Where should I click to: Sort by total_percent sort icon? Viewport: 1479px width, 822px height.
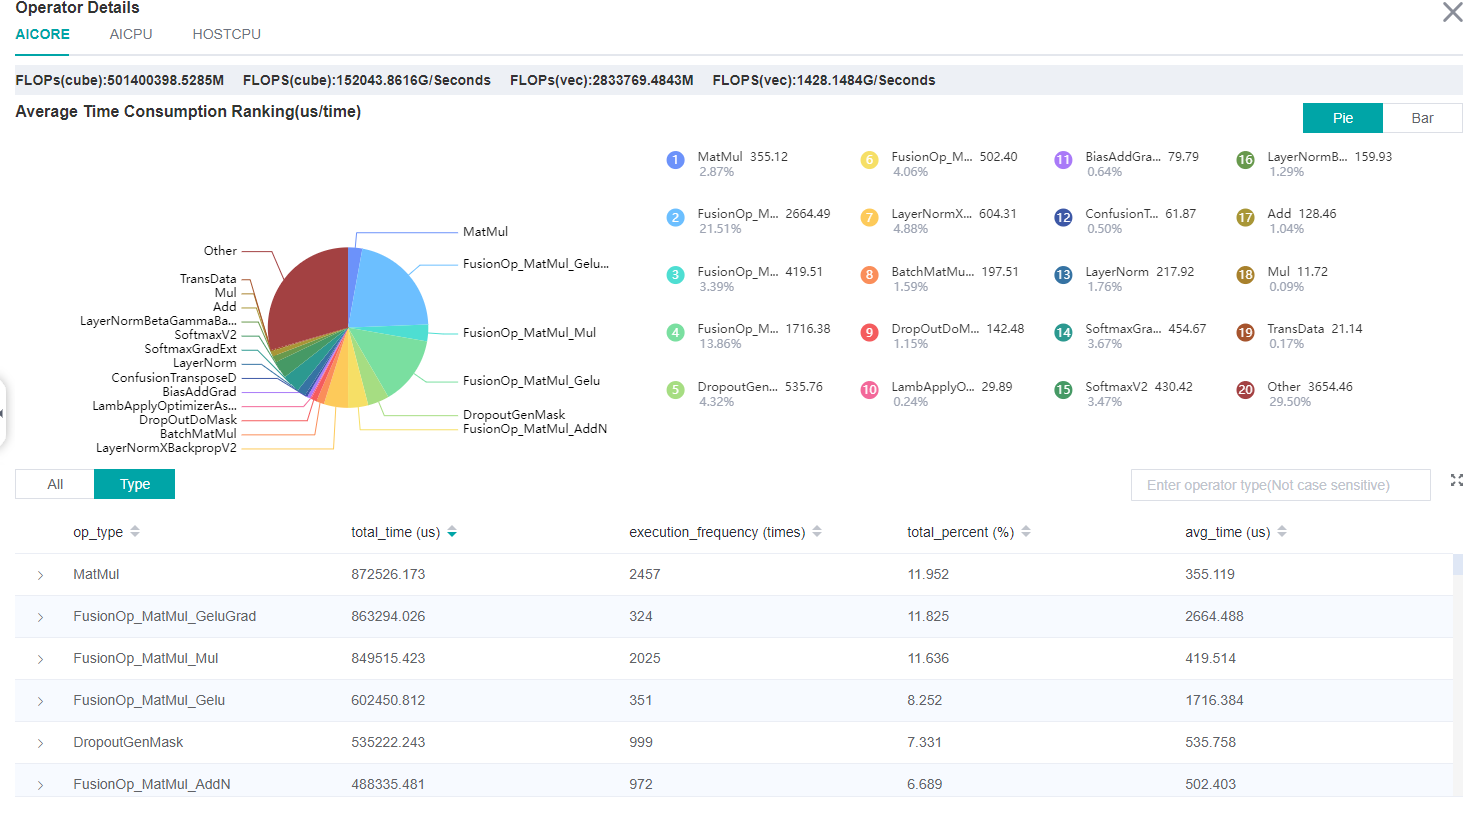tap(1026, 532)
